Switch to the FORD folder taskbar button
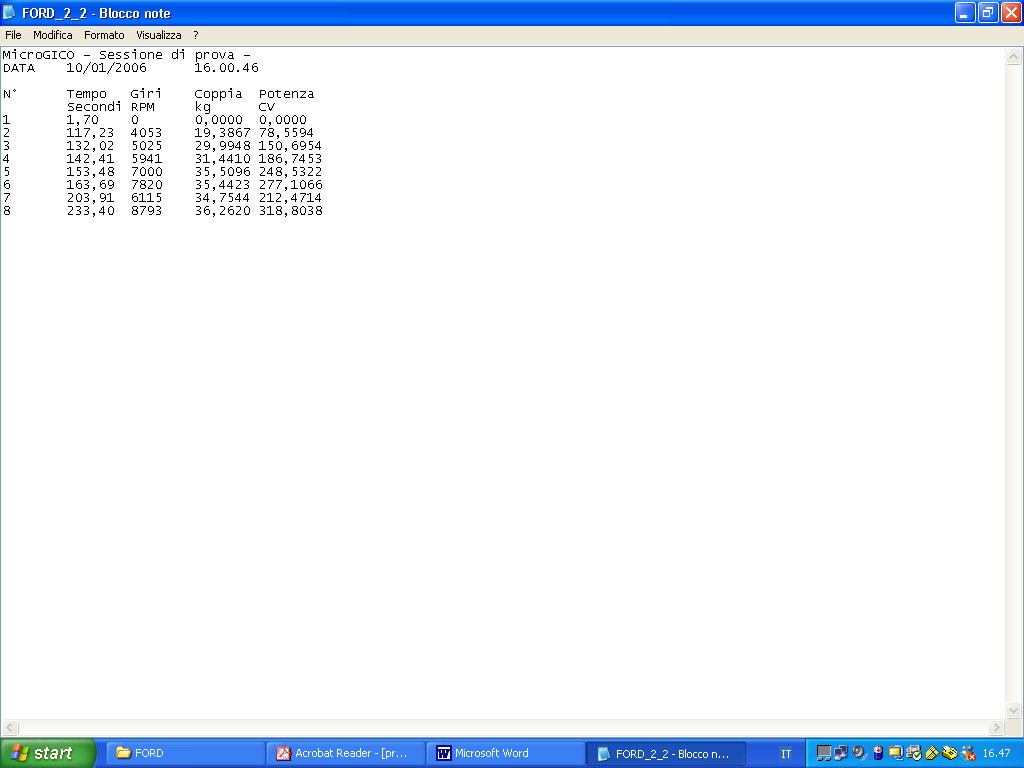Screen dimensions: 1024x768 pos(185,753)
